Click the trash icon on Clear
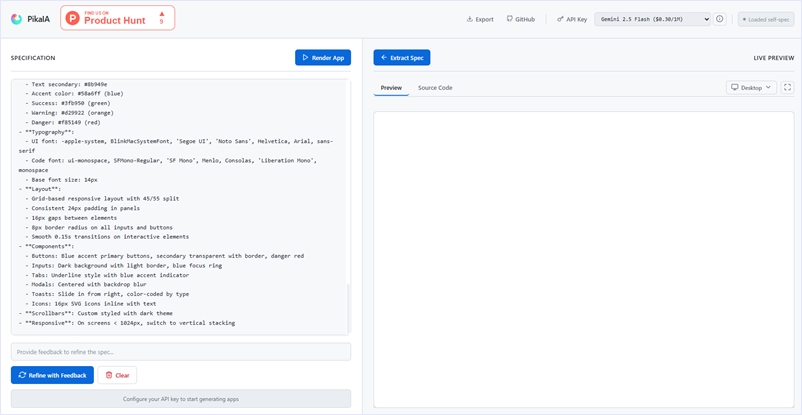The width and height of the screenshot is (802, 415). (109, 375)
